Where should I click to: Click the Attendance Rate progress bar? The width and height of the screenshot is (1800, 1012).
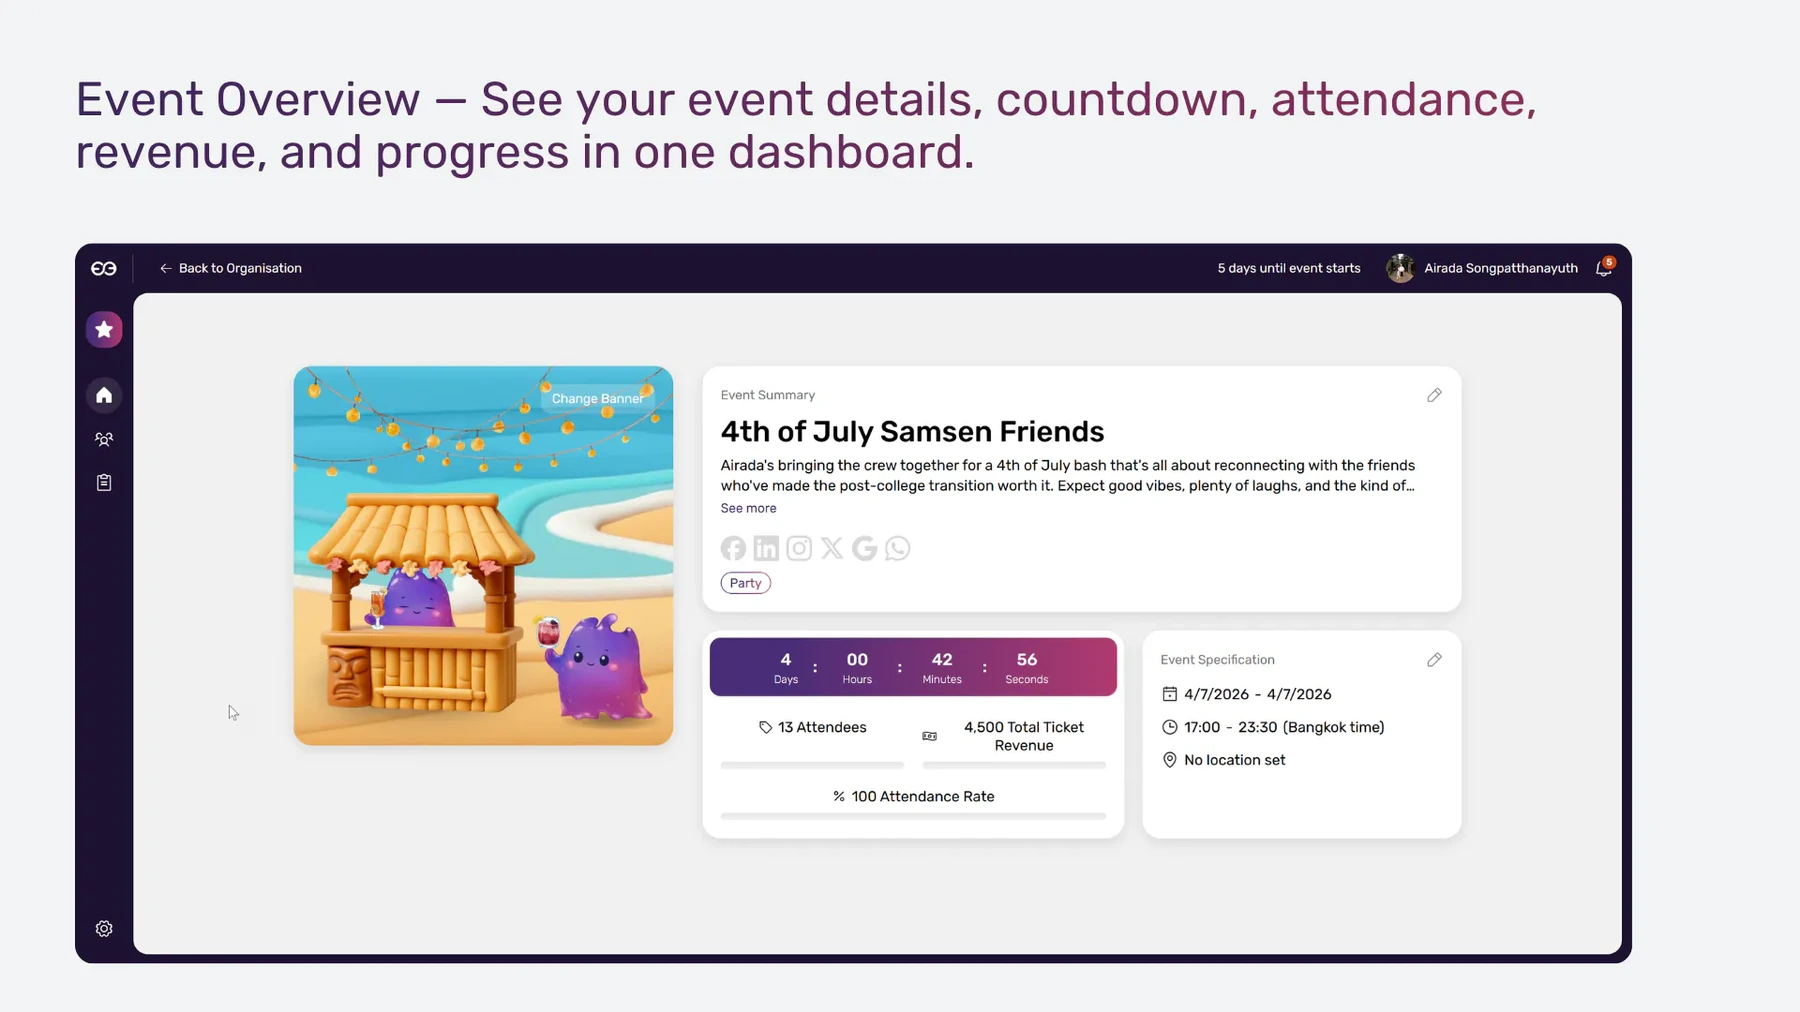click(x=913, y=816)
